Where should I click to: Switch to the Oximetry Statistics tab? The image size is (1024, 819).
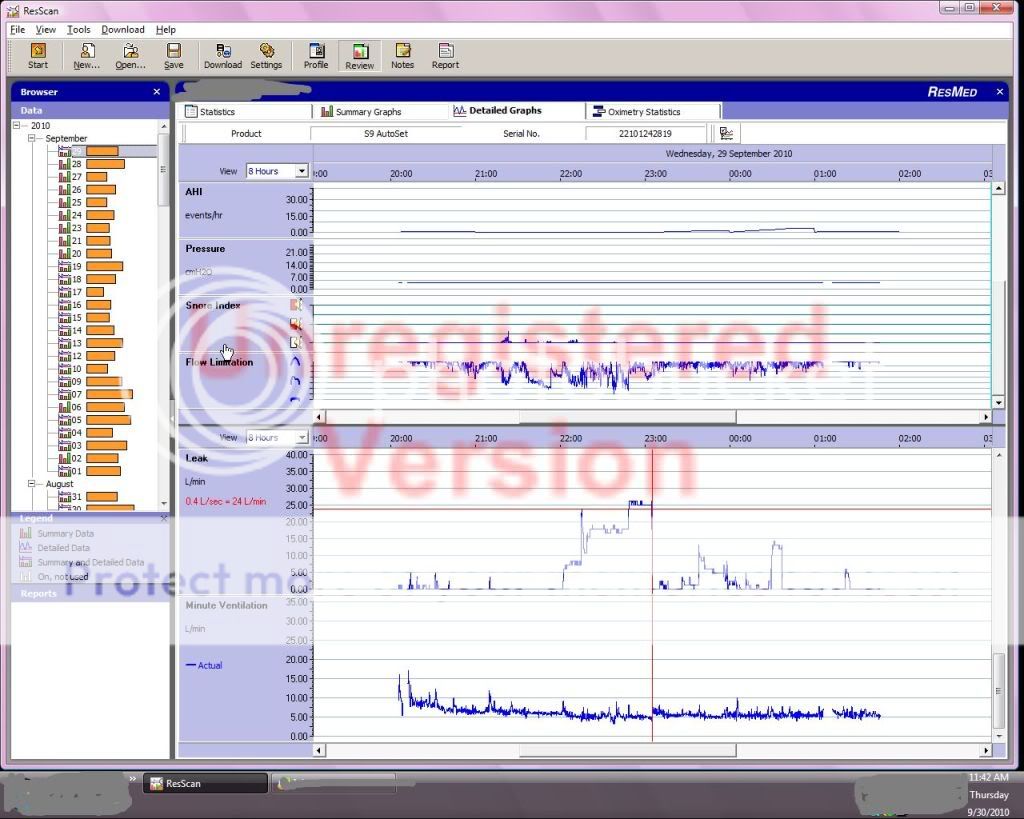pos(643,112)
